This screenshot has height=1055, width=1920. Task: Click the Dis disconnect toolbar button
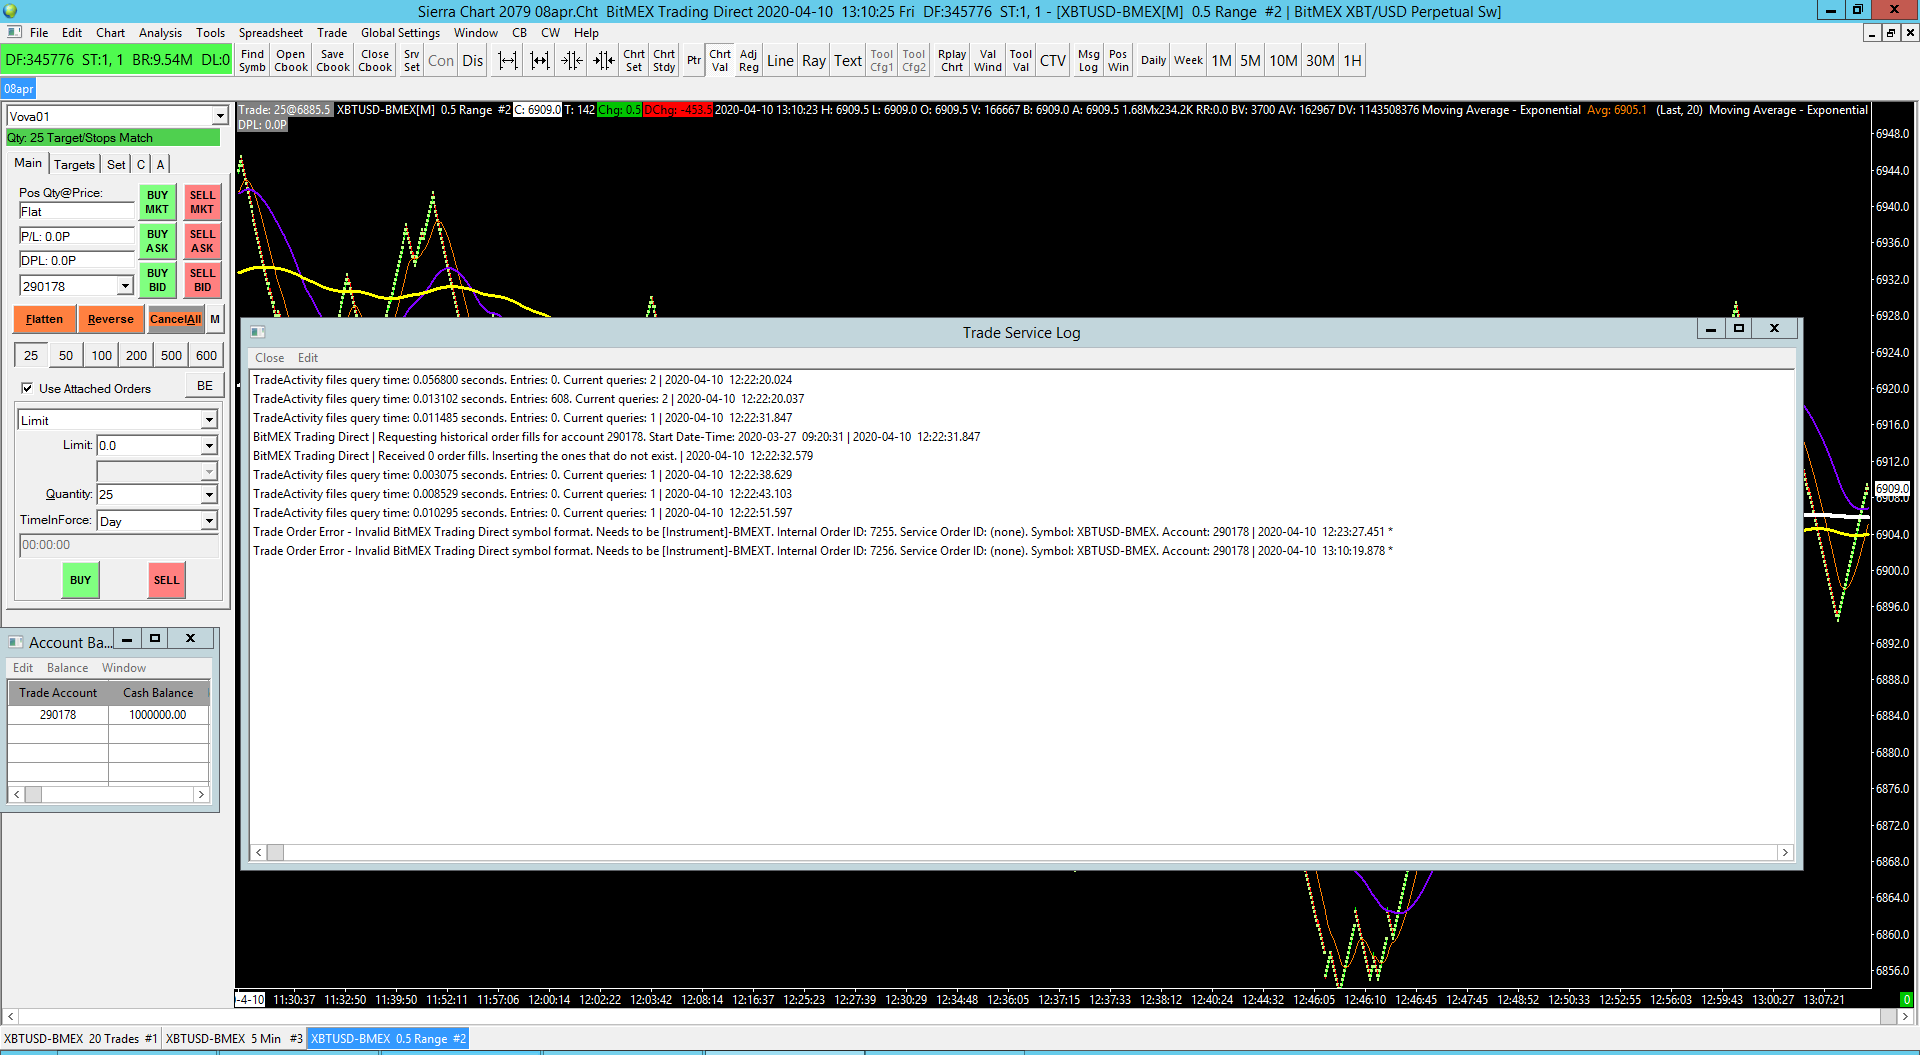[473, 61]
